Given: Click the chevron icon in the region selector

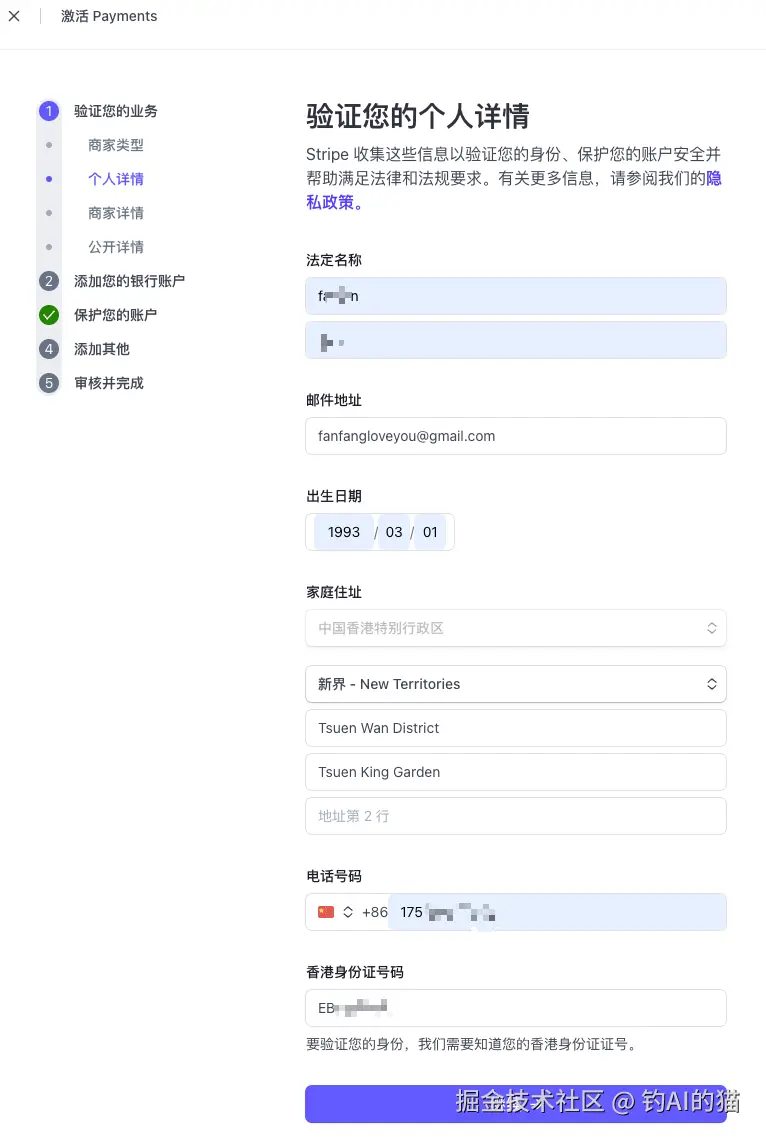Looking at the screenshot, I should (712, 628).
